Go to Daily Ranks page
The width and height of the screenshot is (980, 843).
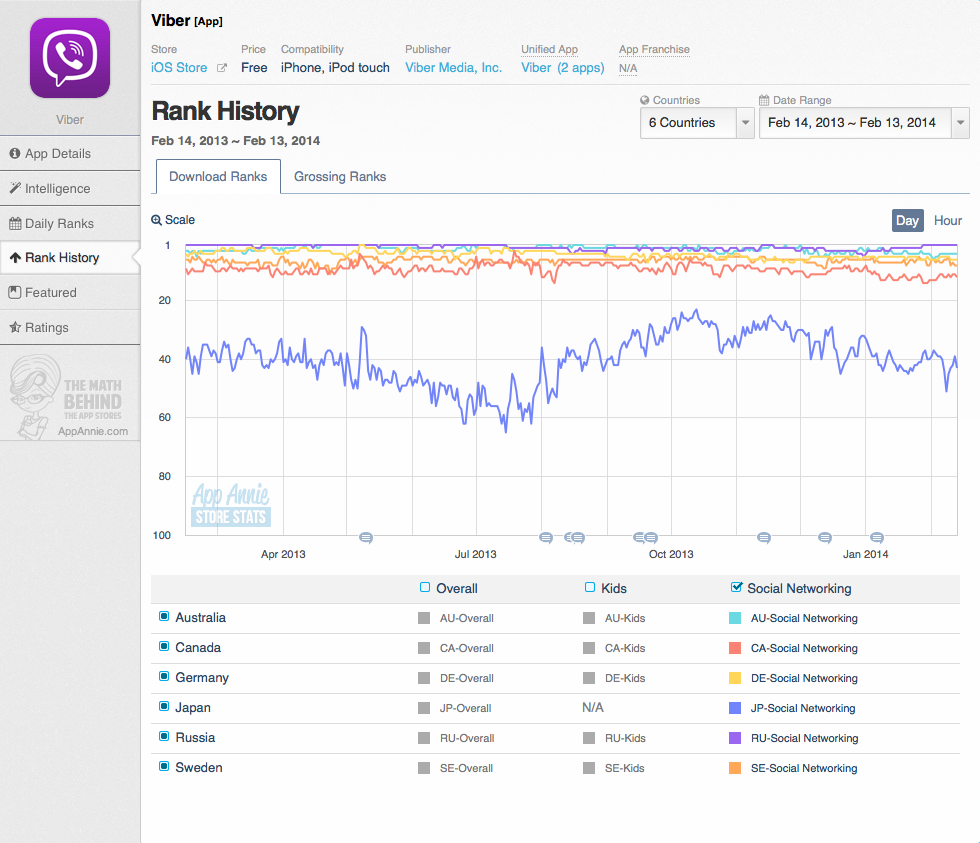click(70, 223)
